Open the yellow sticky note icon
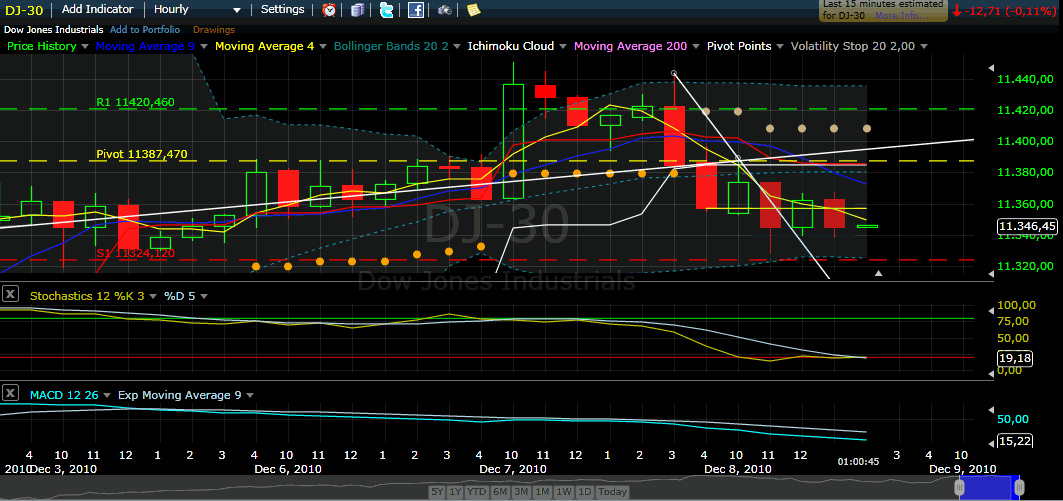Screen dimensions: 1063x501 click(473, 9)
